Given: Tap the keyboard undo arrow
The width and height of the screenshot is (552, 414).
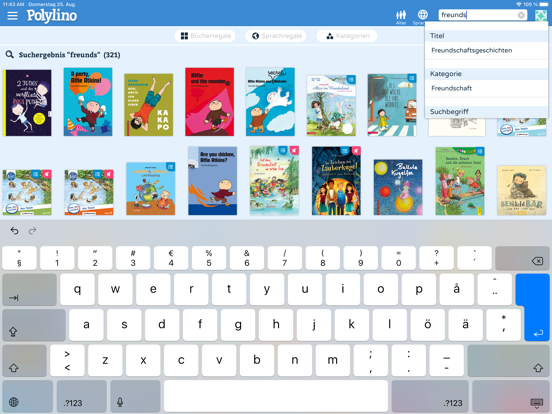Looking at the screenshot, I should click(14, 231).
